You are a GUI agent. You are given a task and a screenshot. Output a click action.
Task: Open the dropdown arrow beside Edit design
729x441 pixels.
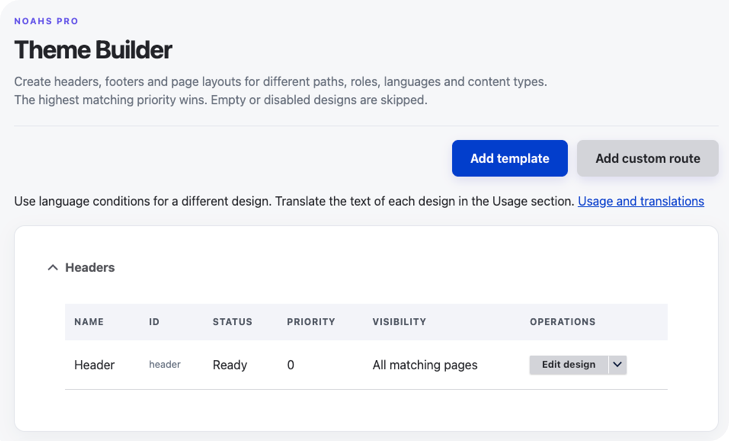tap(617, 365)
